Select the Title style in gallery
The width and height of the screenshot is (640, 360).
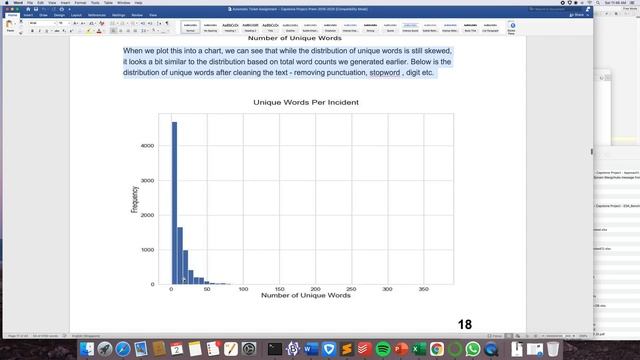(x=270, y=27)
